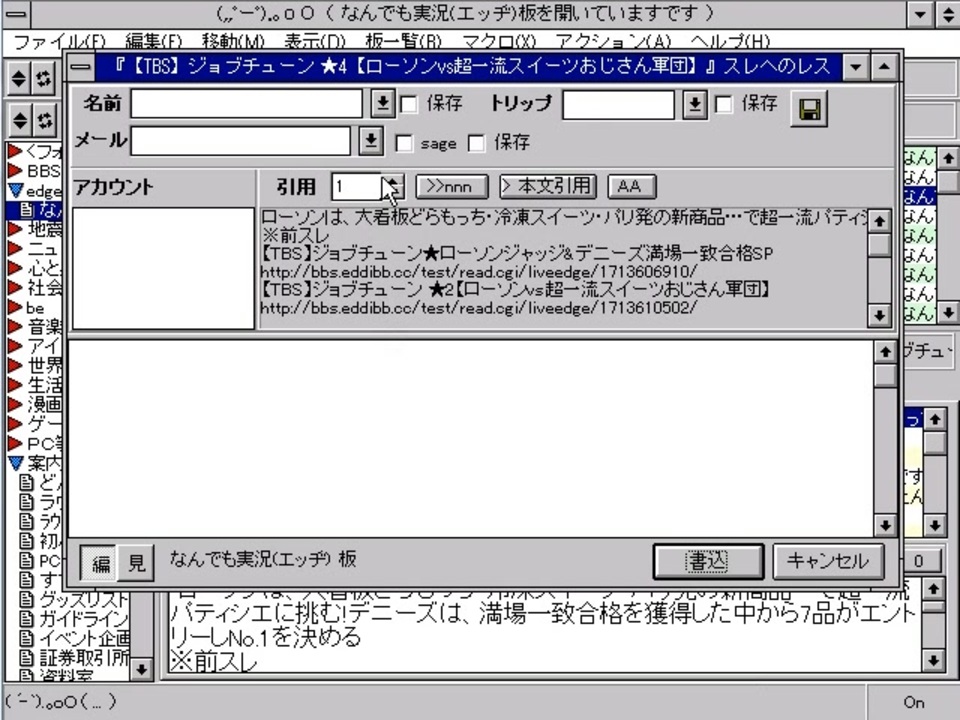Click maximize arrow on reply dialog title bar
The width and height of the screenshot is (960, 720).
coord(884,67)
